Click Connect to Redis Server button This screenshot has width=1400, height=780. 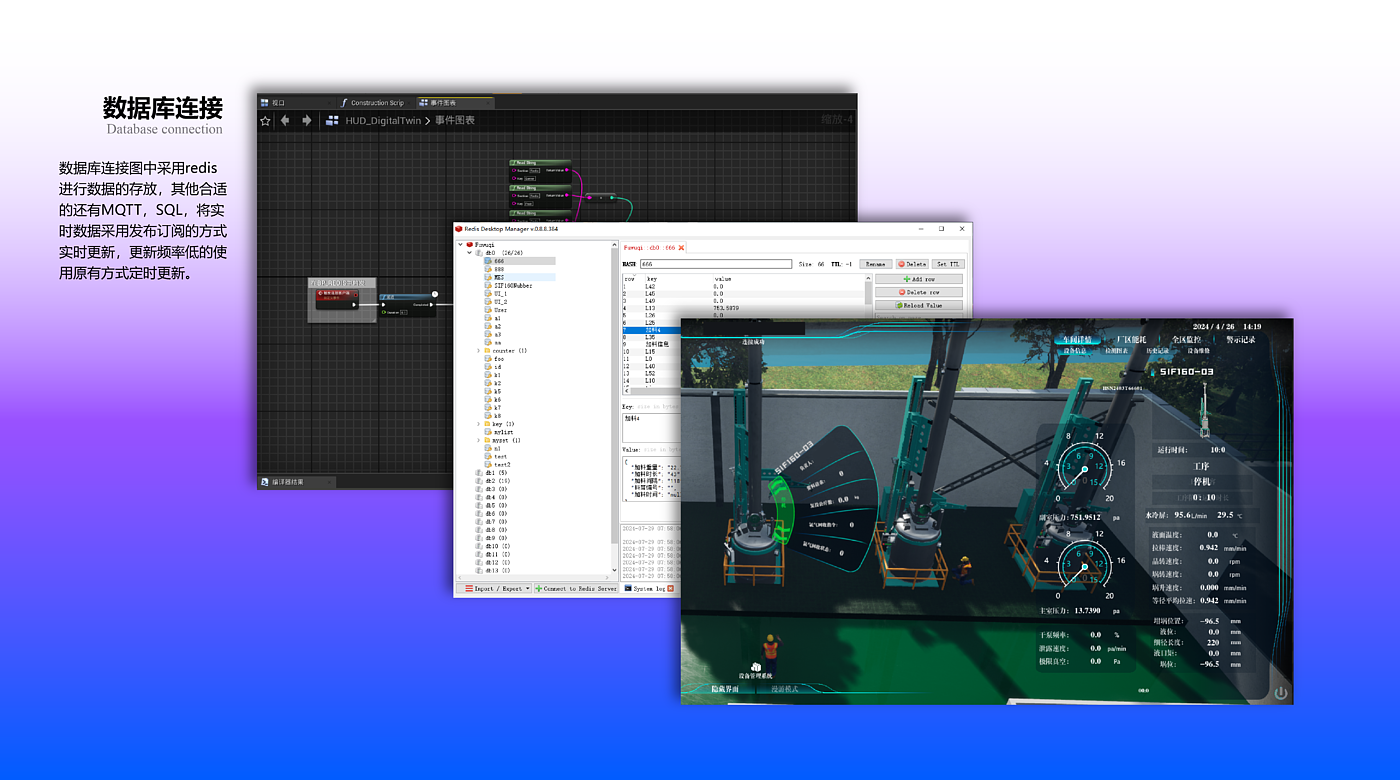(575, 589)
